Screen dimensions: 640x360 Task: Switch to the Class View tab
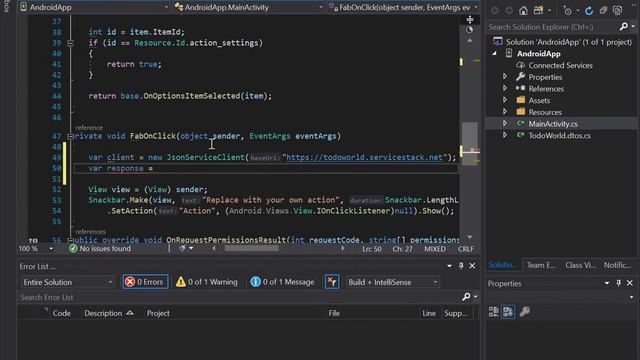[x=580, y=265]
